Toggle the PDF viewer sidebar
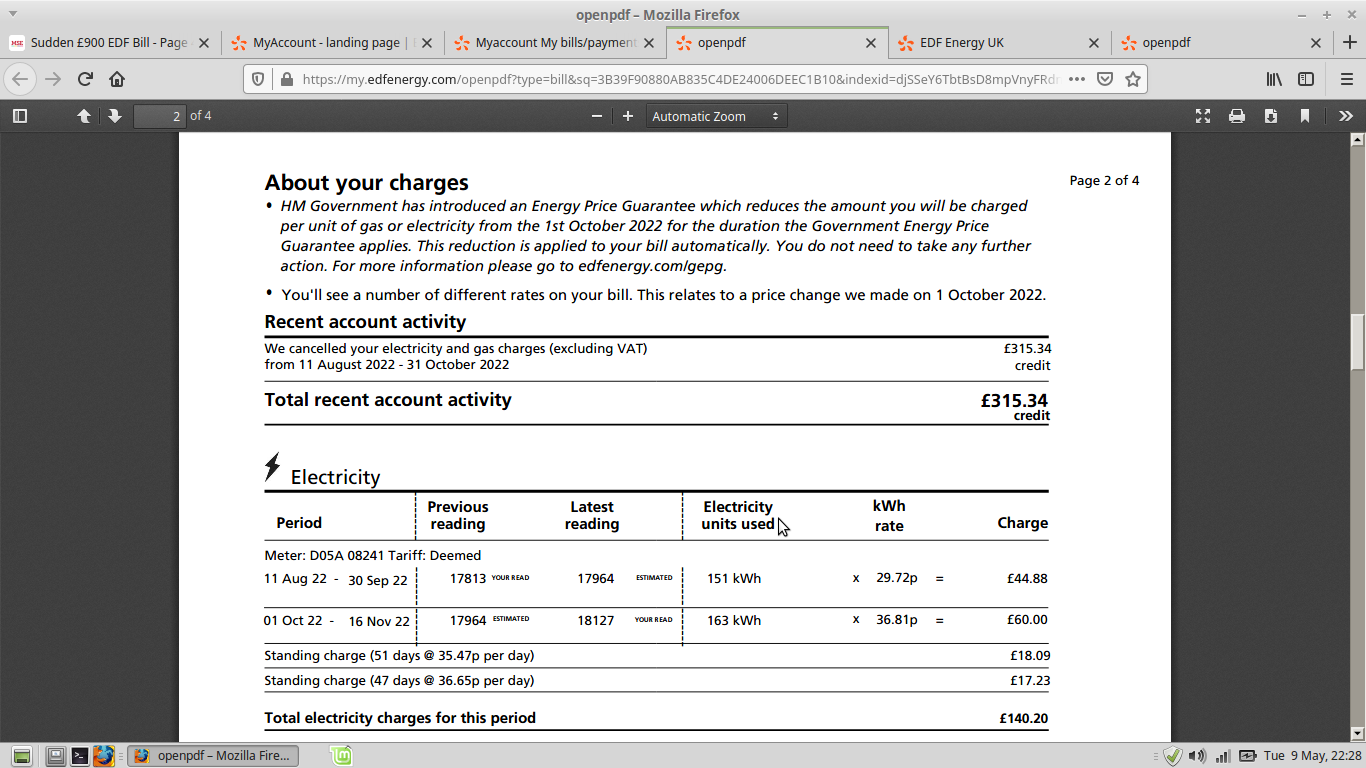1366x768 pixels. [19, 115]
